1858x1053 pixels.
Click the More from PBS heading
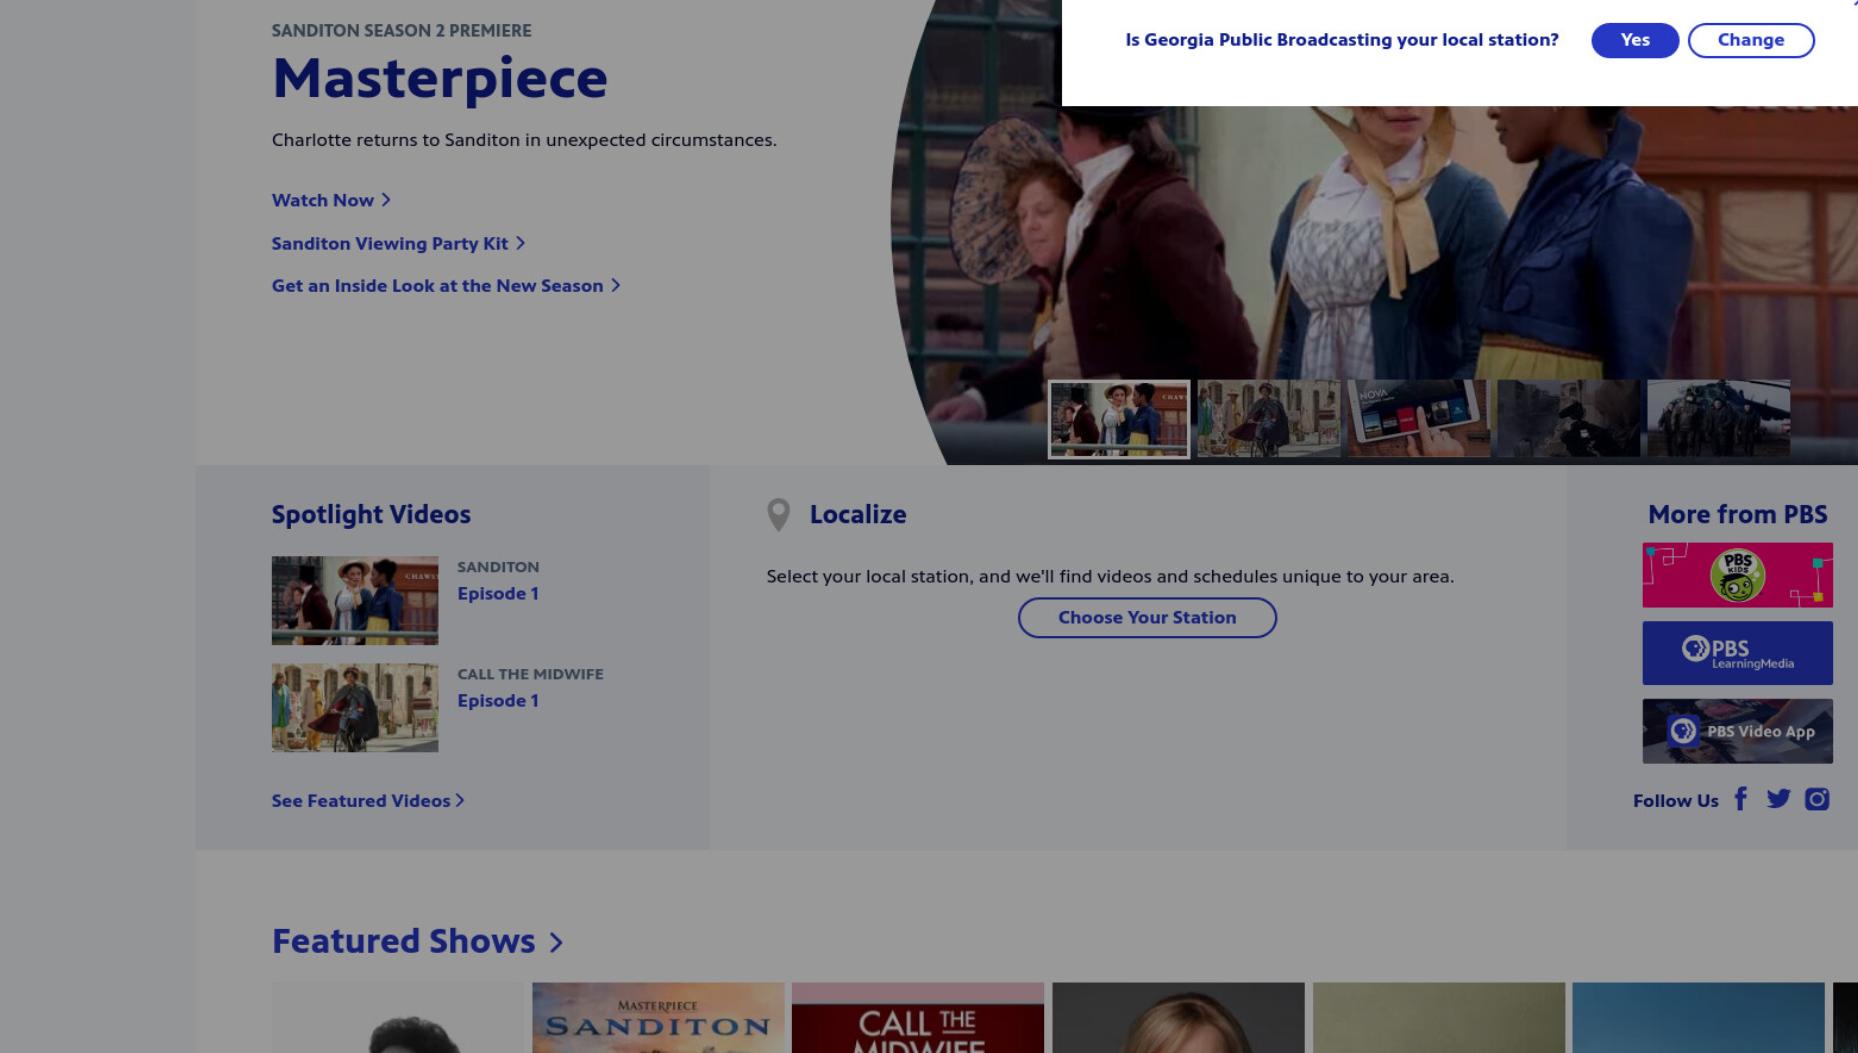[x=1737, y=514]
